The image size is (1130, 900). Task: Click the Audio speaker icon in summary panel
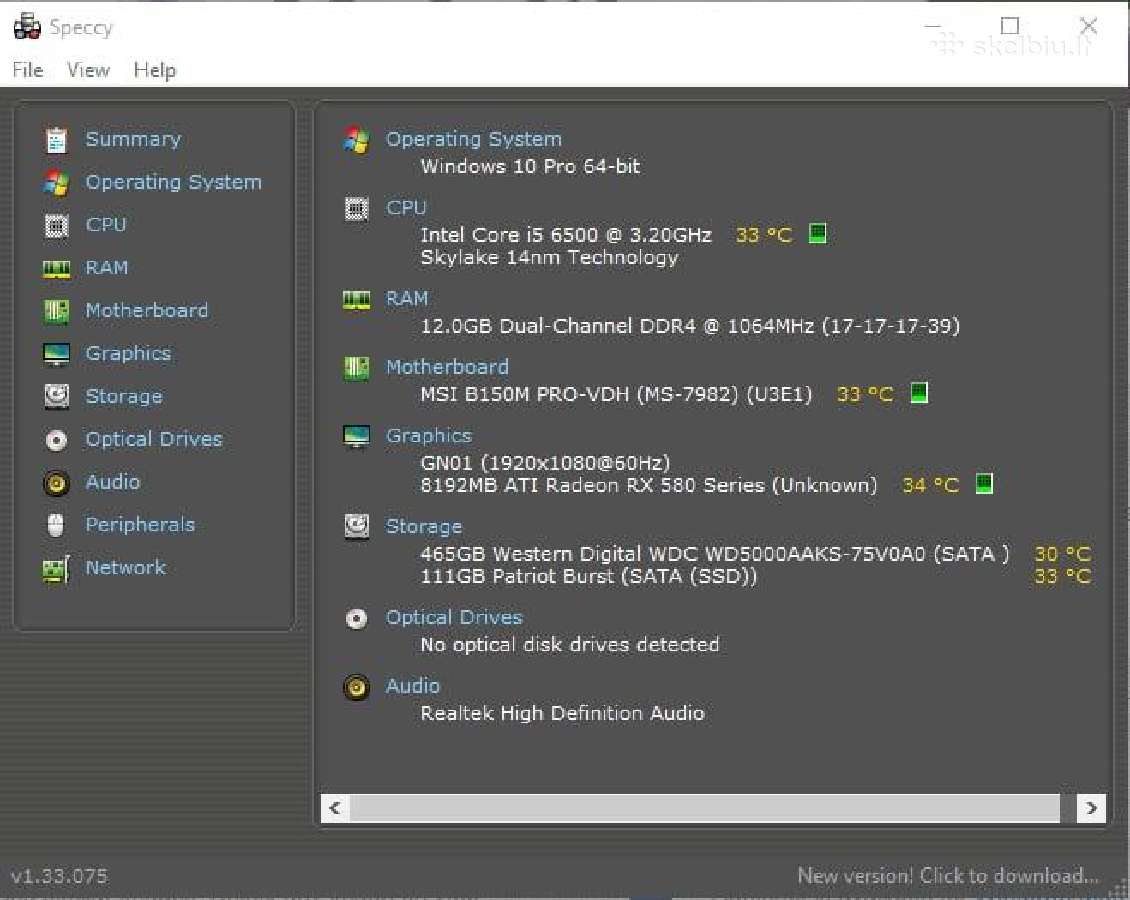tap(356, 687)
